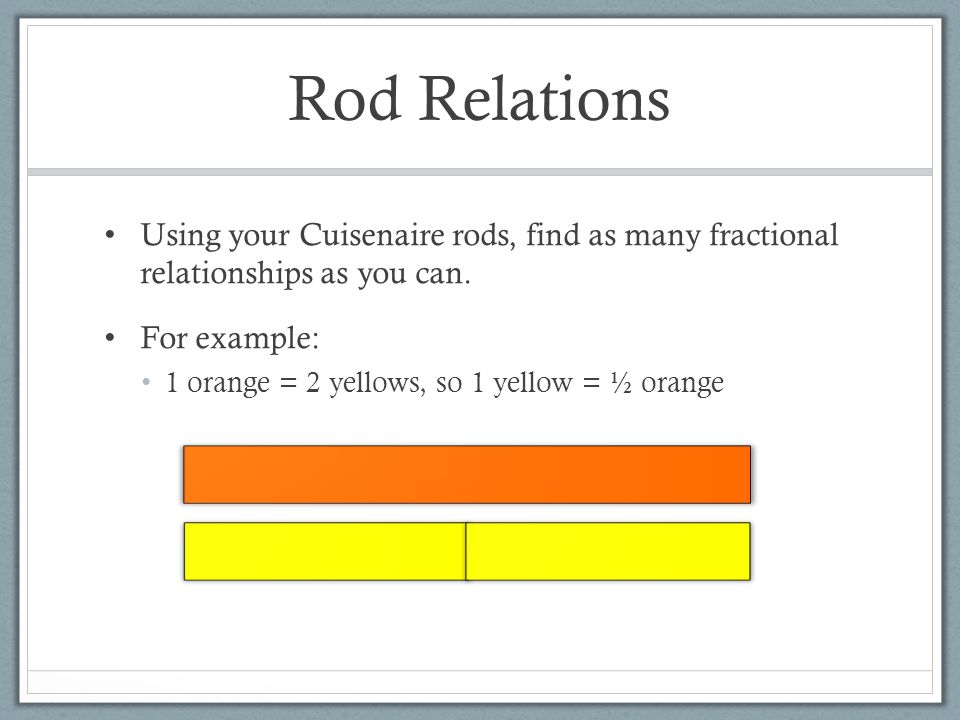The image size is (960, 720).
Task: Click "so 1 yellow" in the example line
Action: point(504,383)
